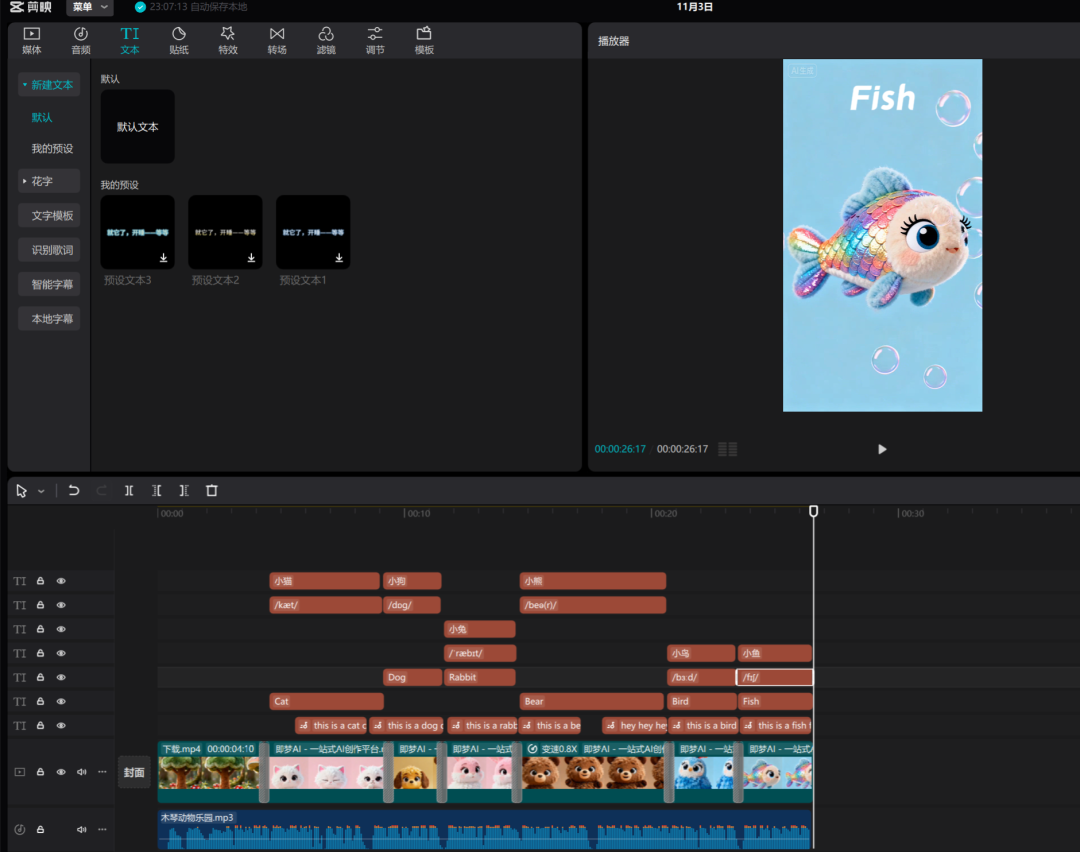This screenshot has height=852, width=1080.
Task: Click the undo arrow in timeline toolbar
Action: pyautogui.click(x=74, y=491)
